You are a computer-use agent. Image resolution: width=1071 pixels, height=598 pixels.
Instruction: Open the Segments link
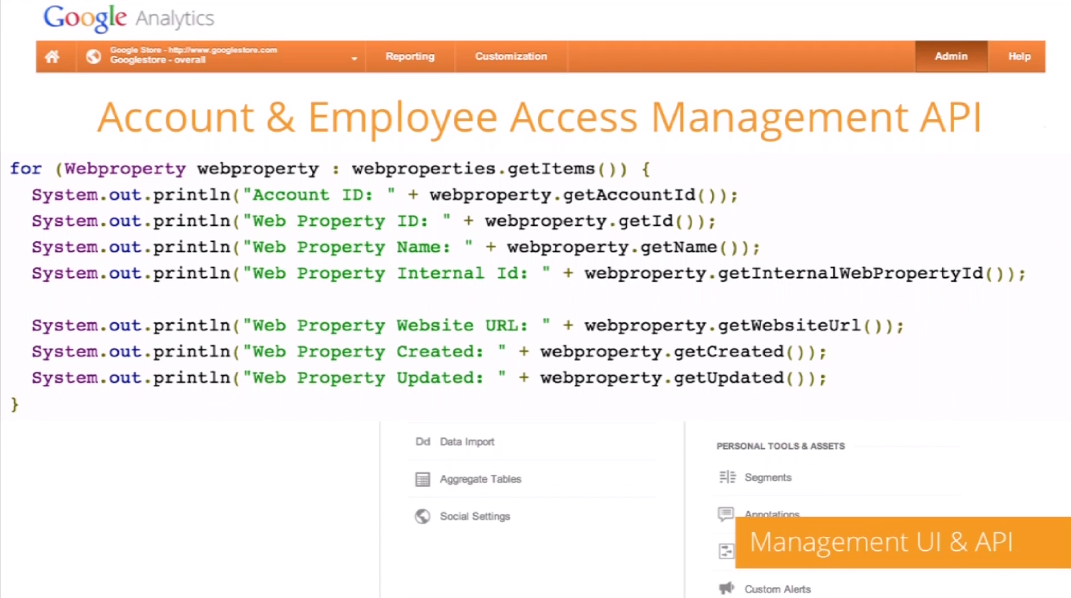[x=768, y=478]
